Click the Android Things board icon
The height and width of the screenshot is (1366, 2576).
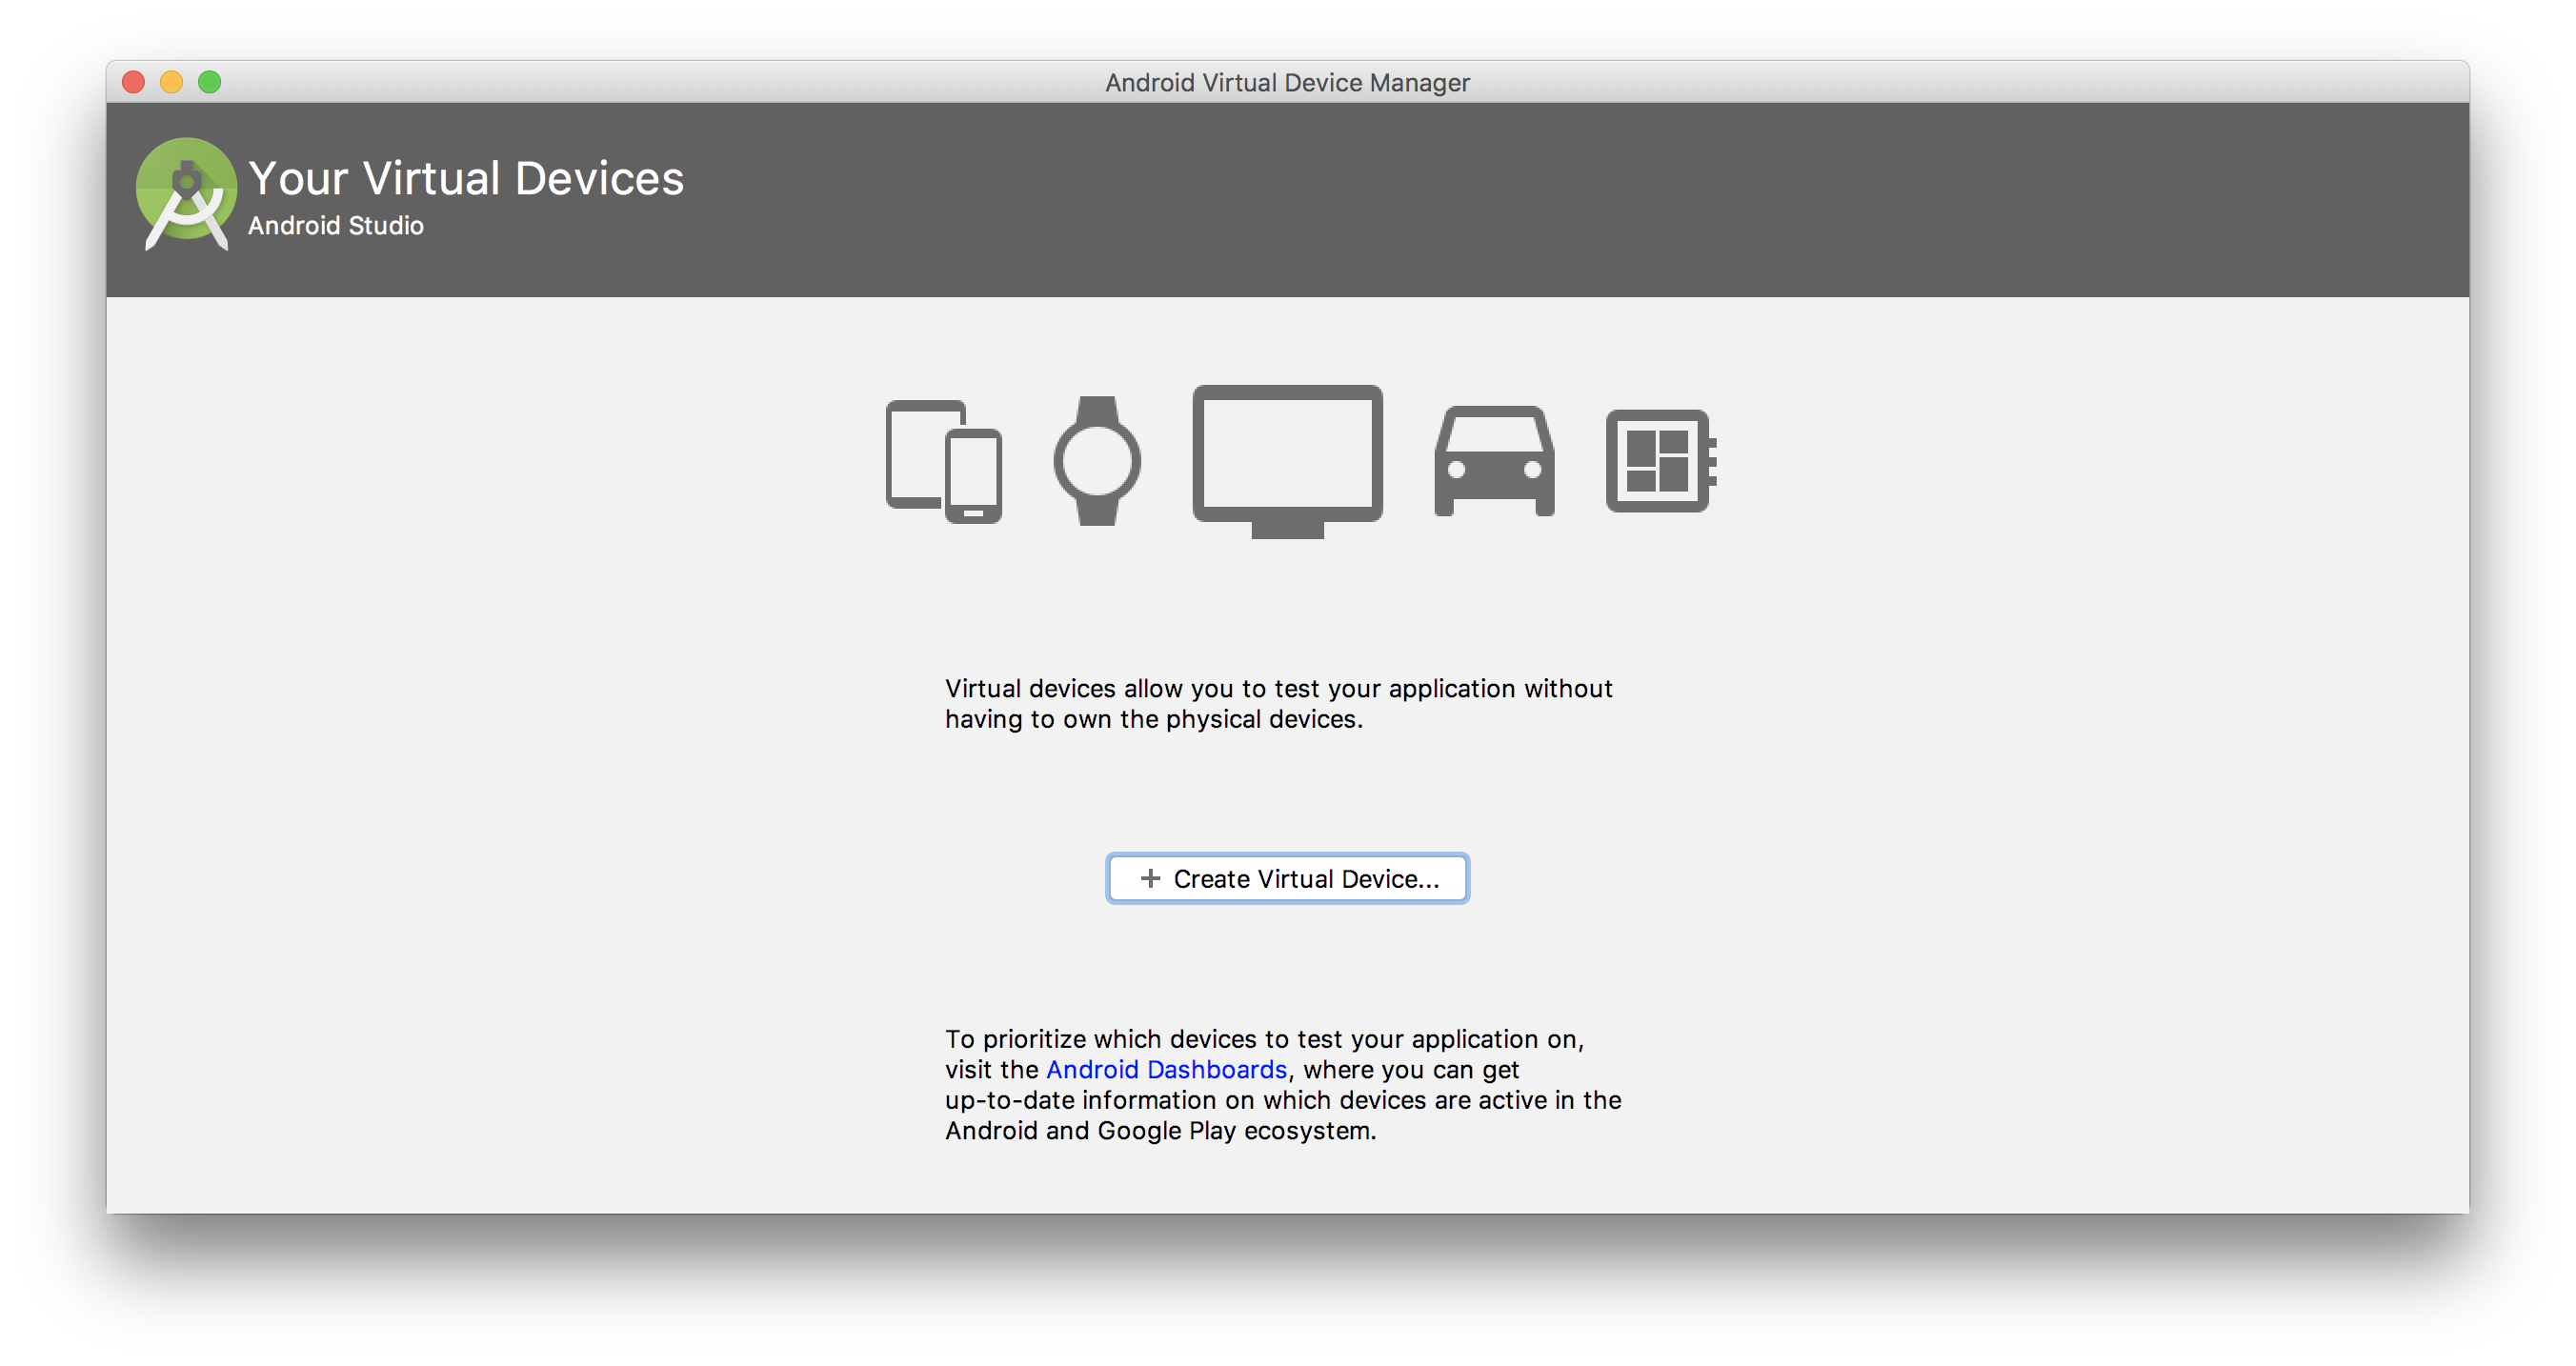coord(1660,460)
